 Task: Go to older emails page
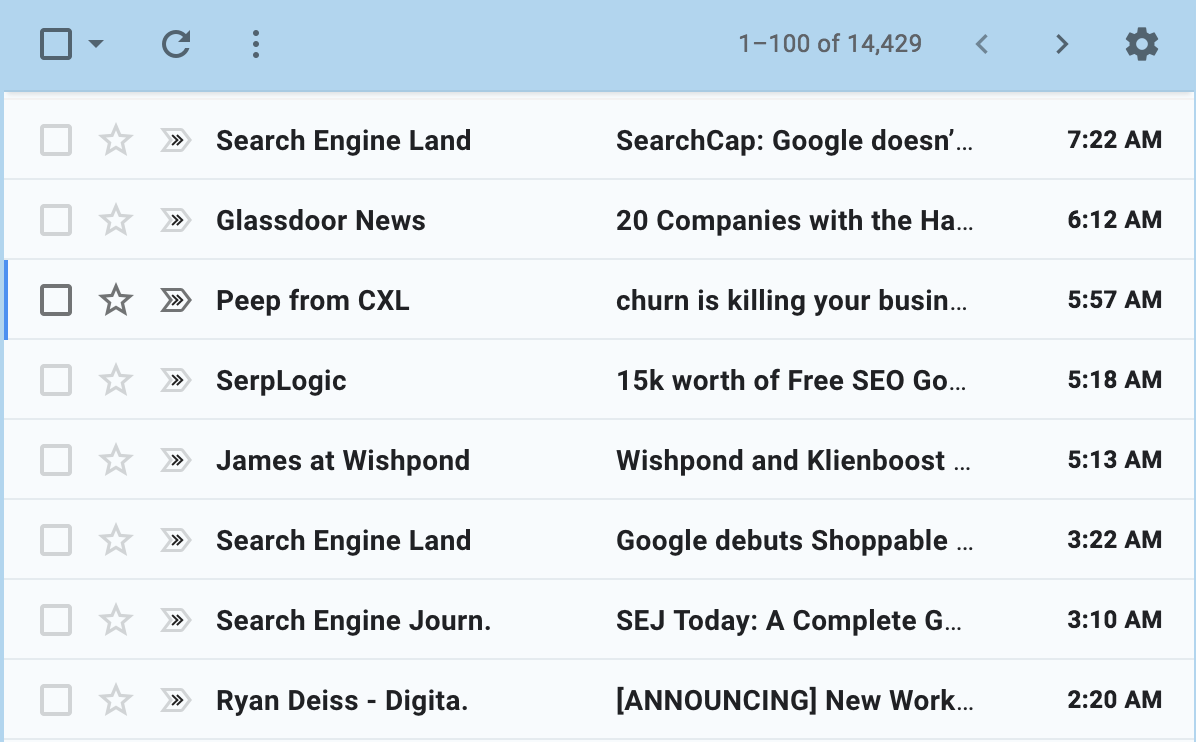tap(1062, 44)
